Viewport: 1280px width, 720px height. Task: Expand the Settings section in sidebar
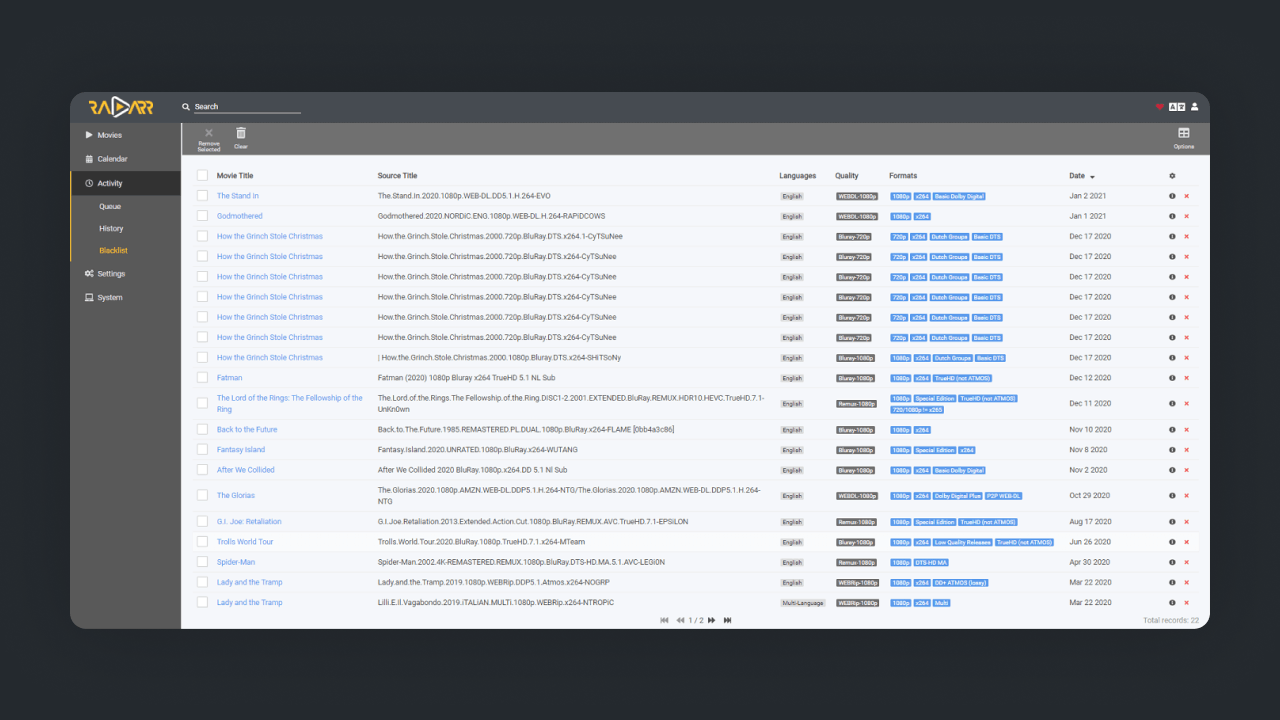coord(111,274)
